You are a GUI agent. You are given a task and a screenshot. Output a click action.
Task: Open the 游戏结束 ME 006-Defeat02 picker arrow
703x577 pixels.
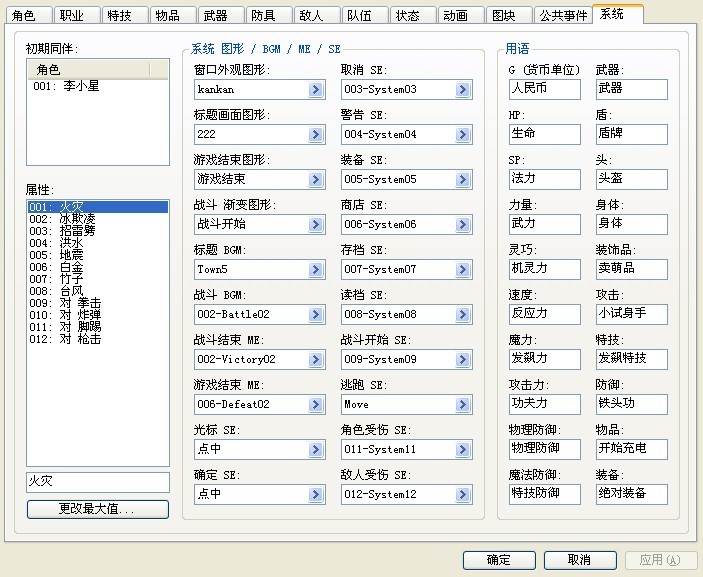click(316, 404)
